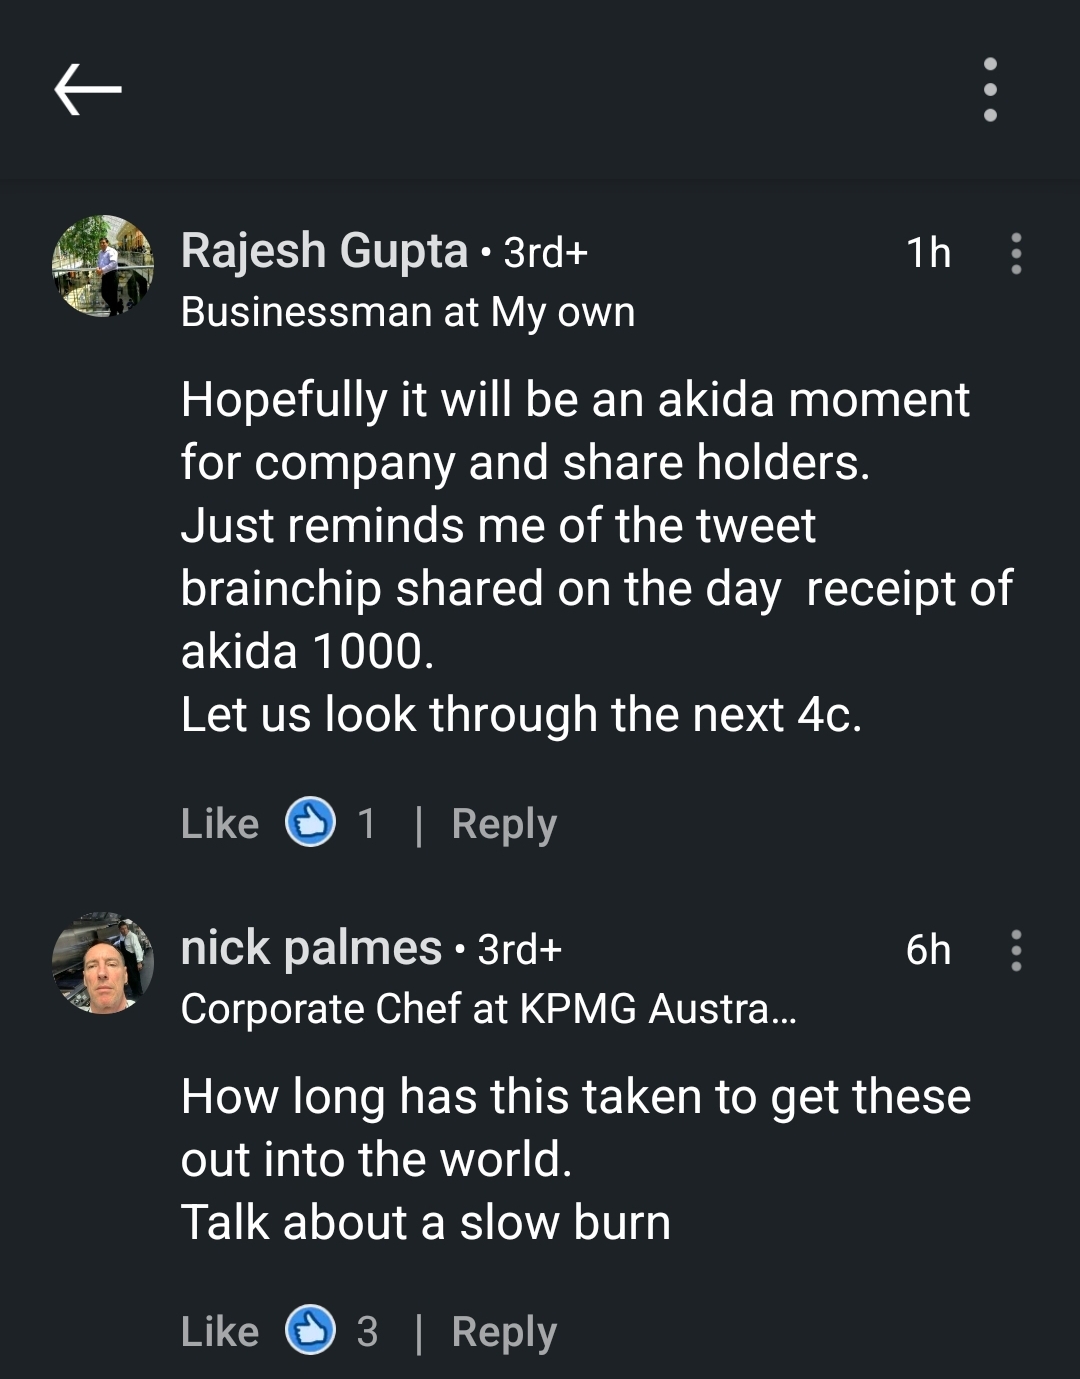Tap the 'Talk about a slow burn' comment text
1080x1379 pixels.
(x=426, y=1223)
